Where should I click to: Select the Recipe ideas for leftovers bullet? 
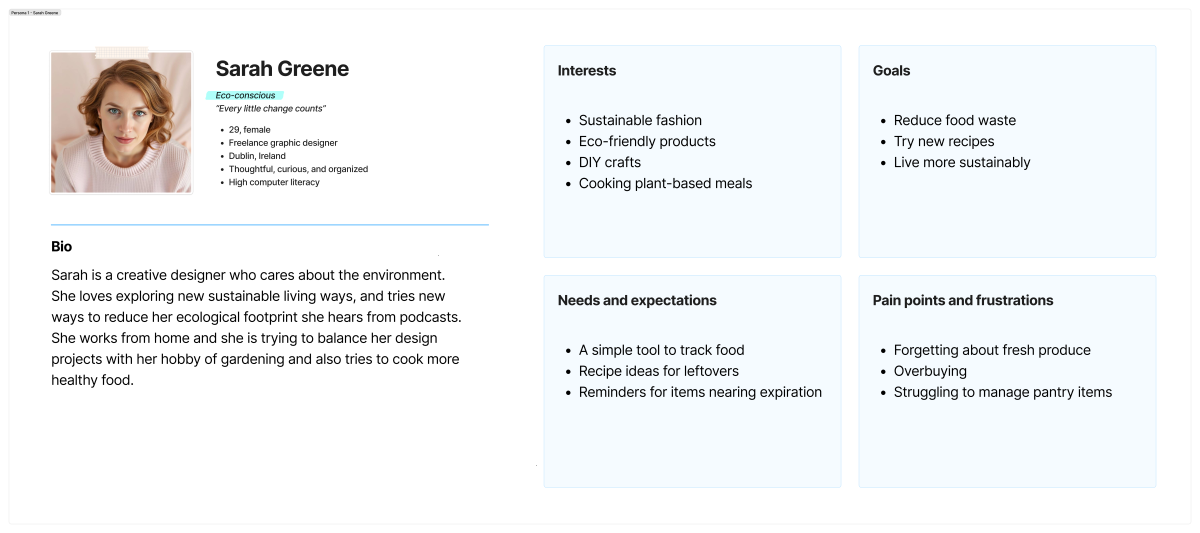[658, 371]
